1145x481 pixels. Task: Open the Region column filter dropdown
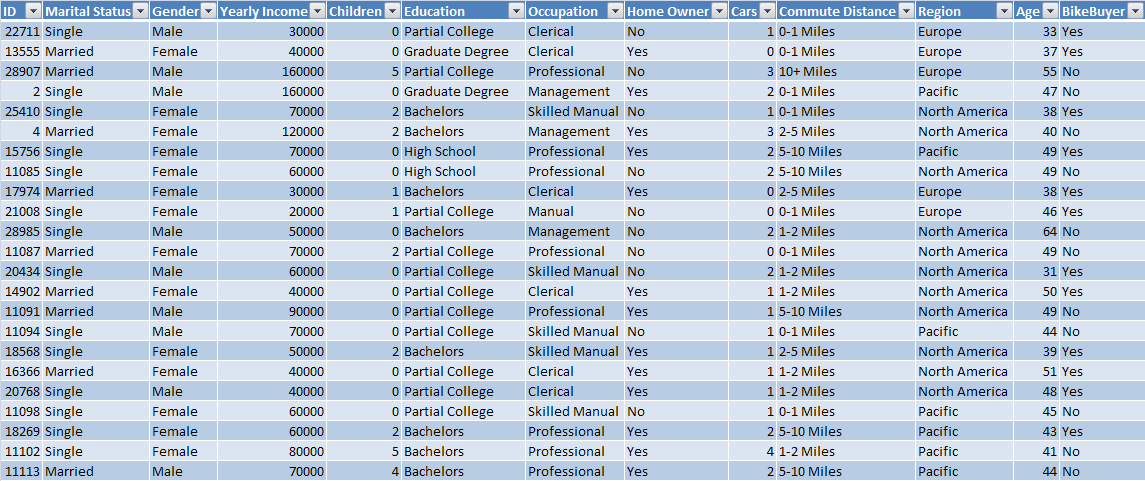tap(1003, 11)
